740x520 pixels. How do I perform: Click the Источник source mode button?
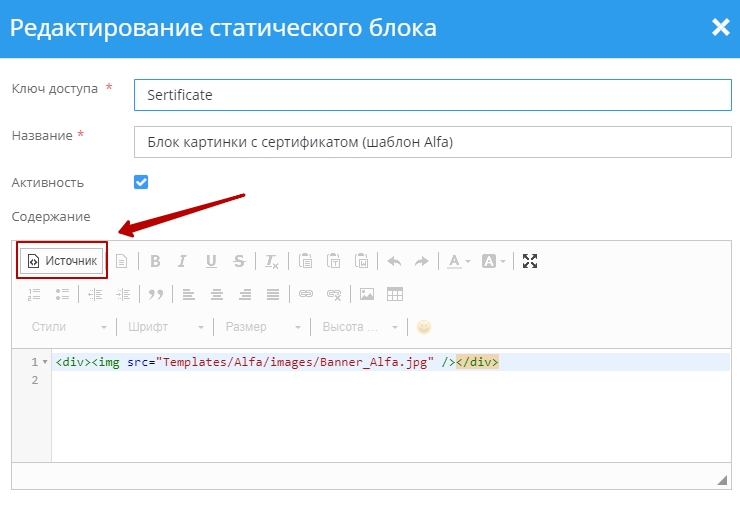[x=62, y=261]
